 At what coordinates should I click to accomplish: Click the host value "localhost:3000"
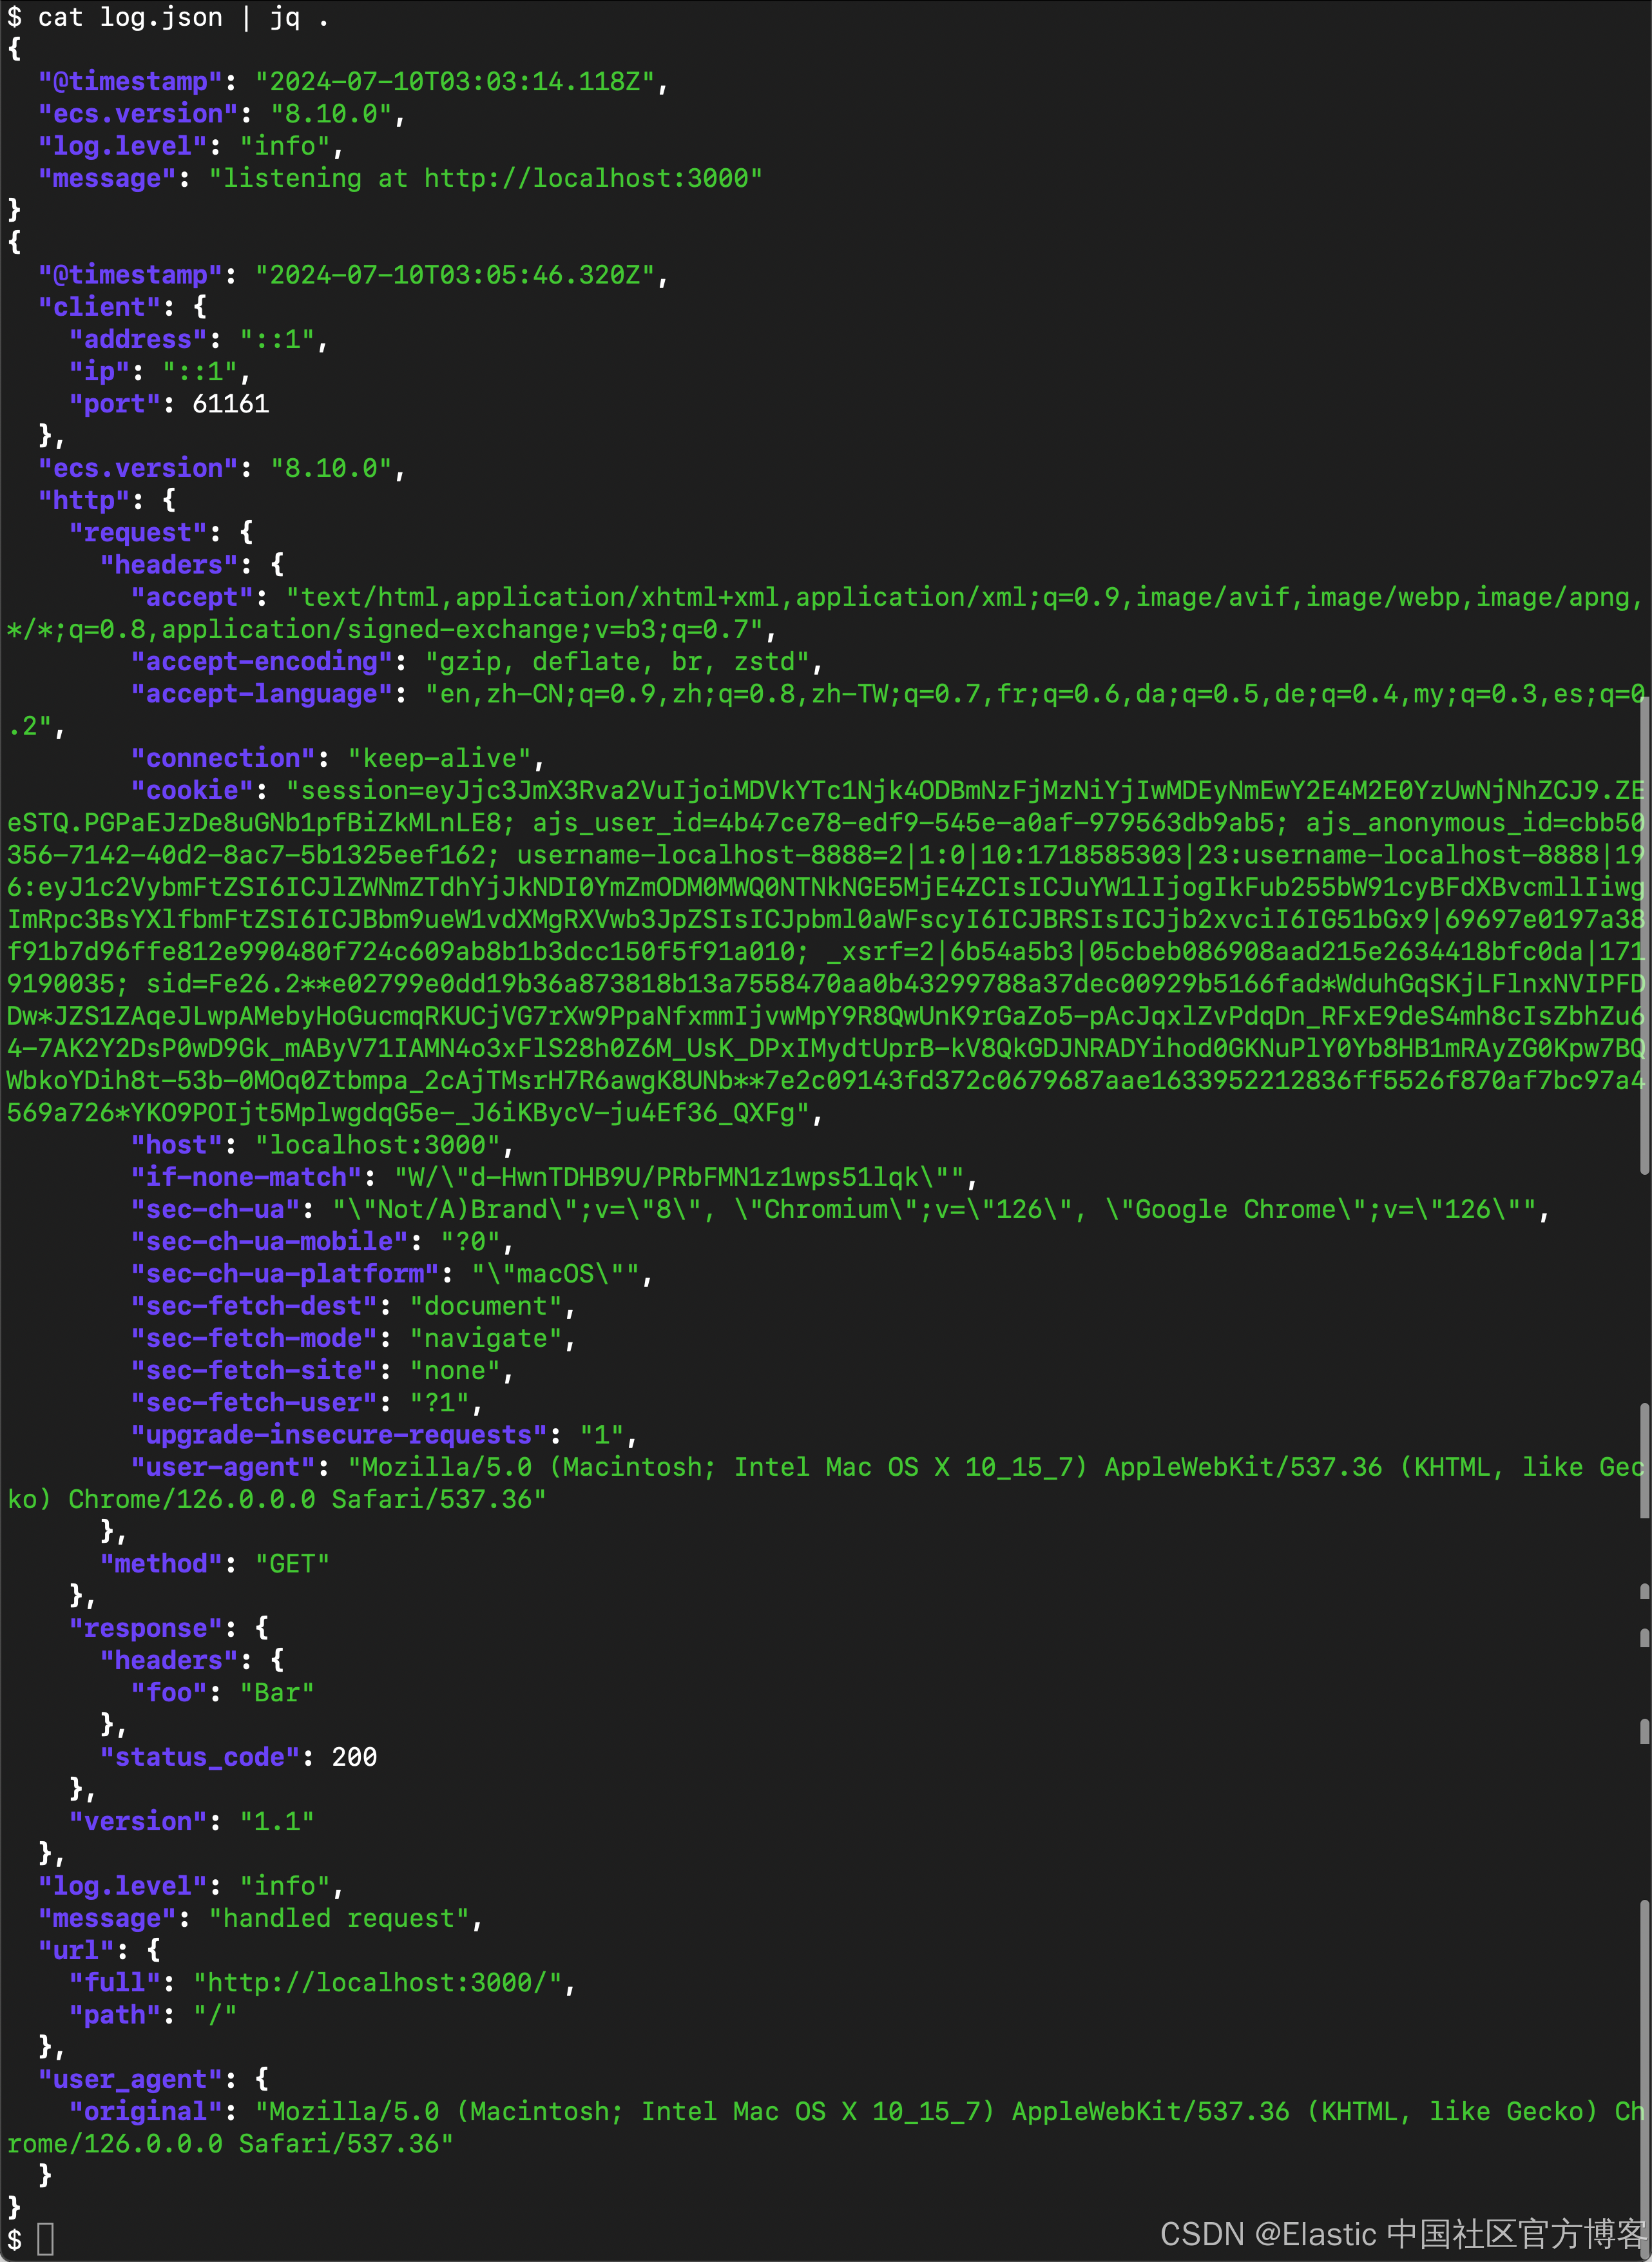coord(378,1144)
